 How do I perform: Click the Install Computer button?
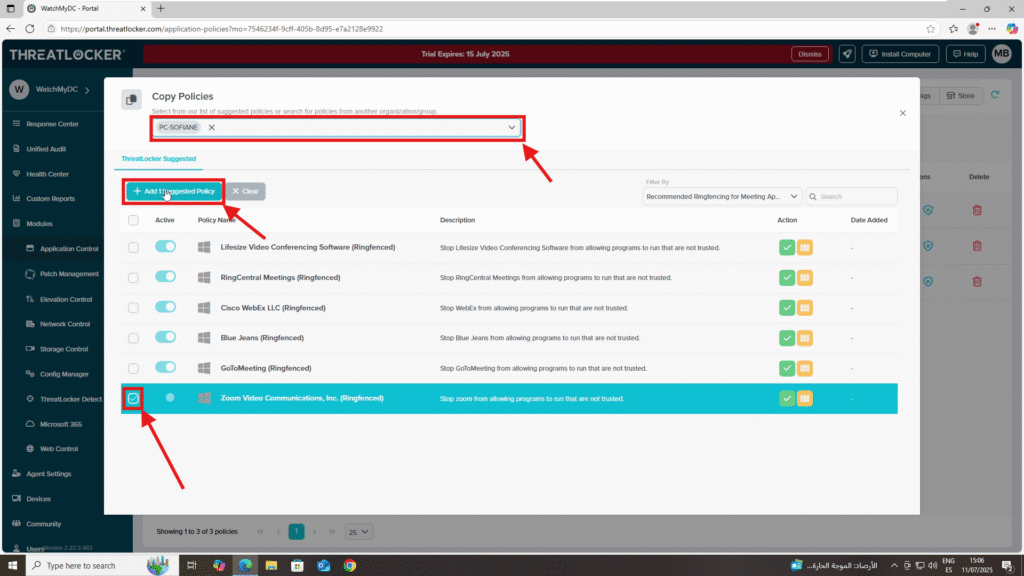[x=900, y=54]
